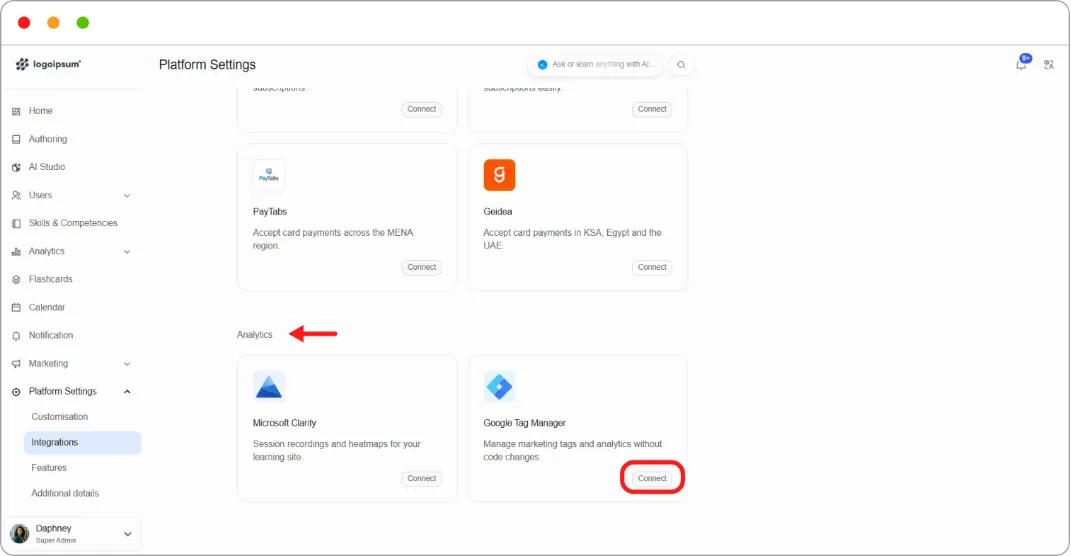The width and height of the screenshot is (1071, 556).
Task: Click the Skills & Competencies icon
Action: [16, 223]
